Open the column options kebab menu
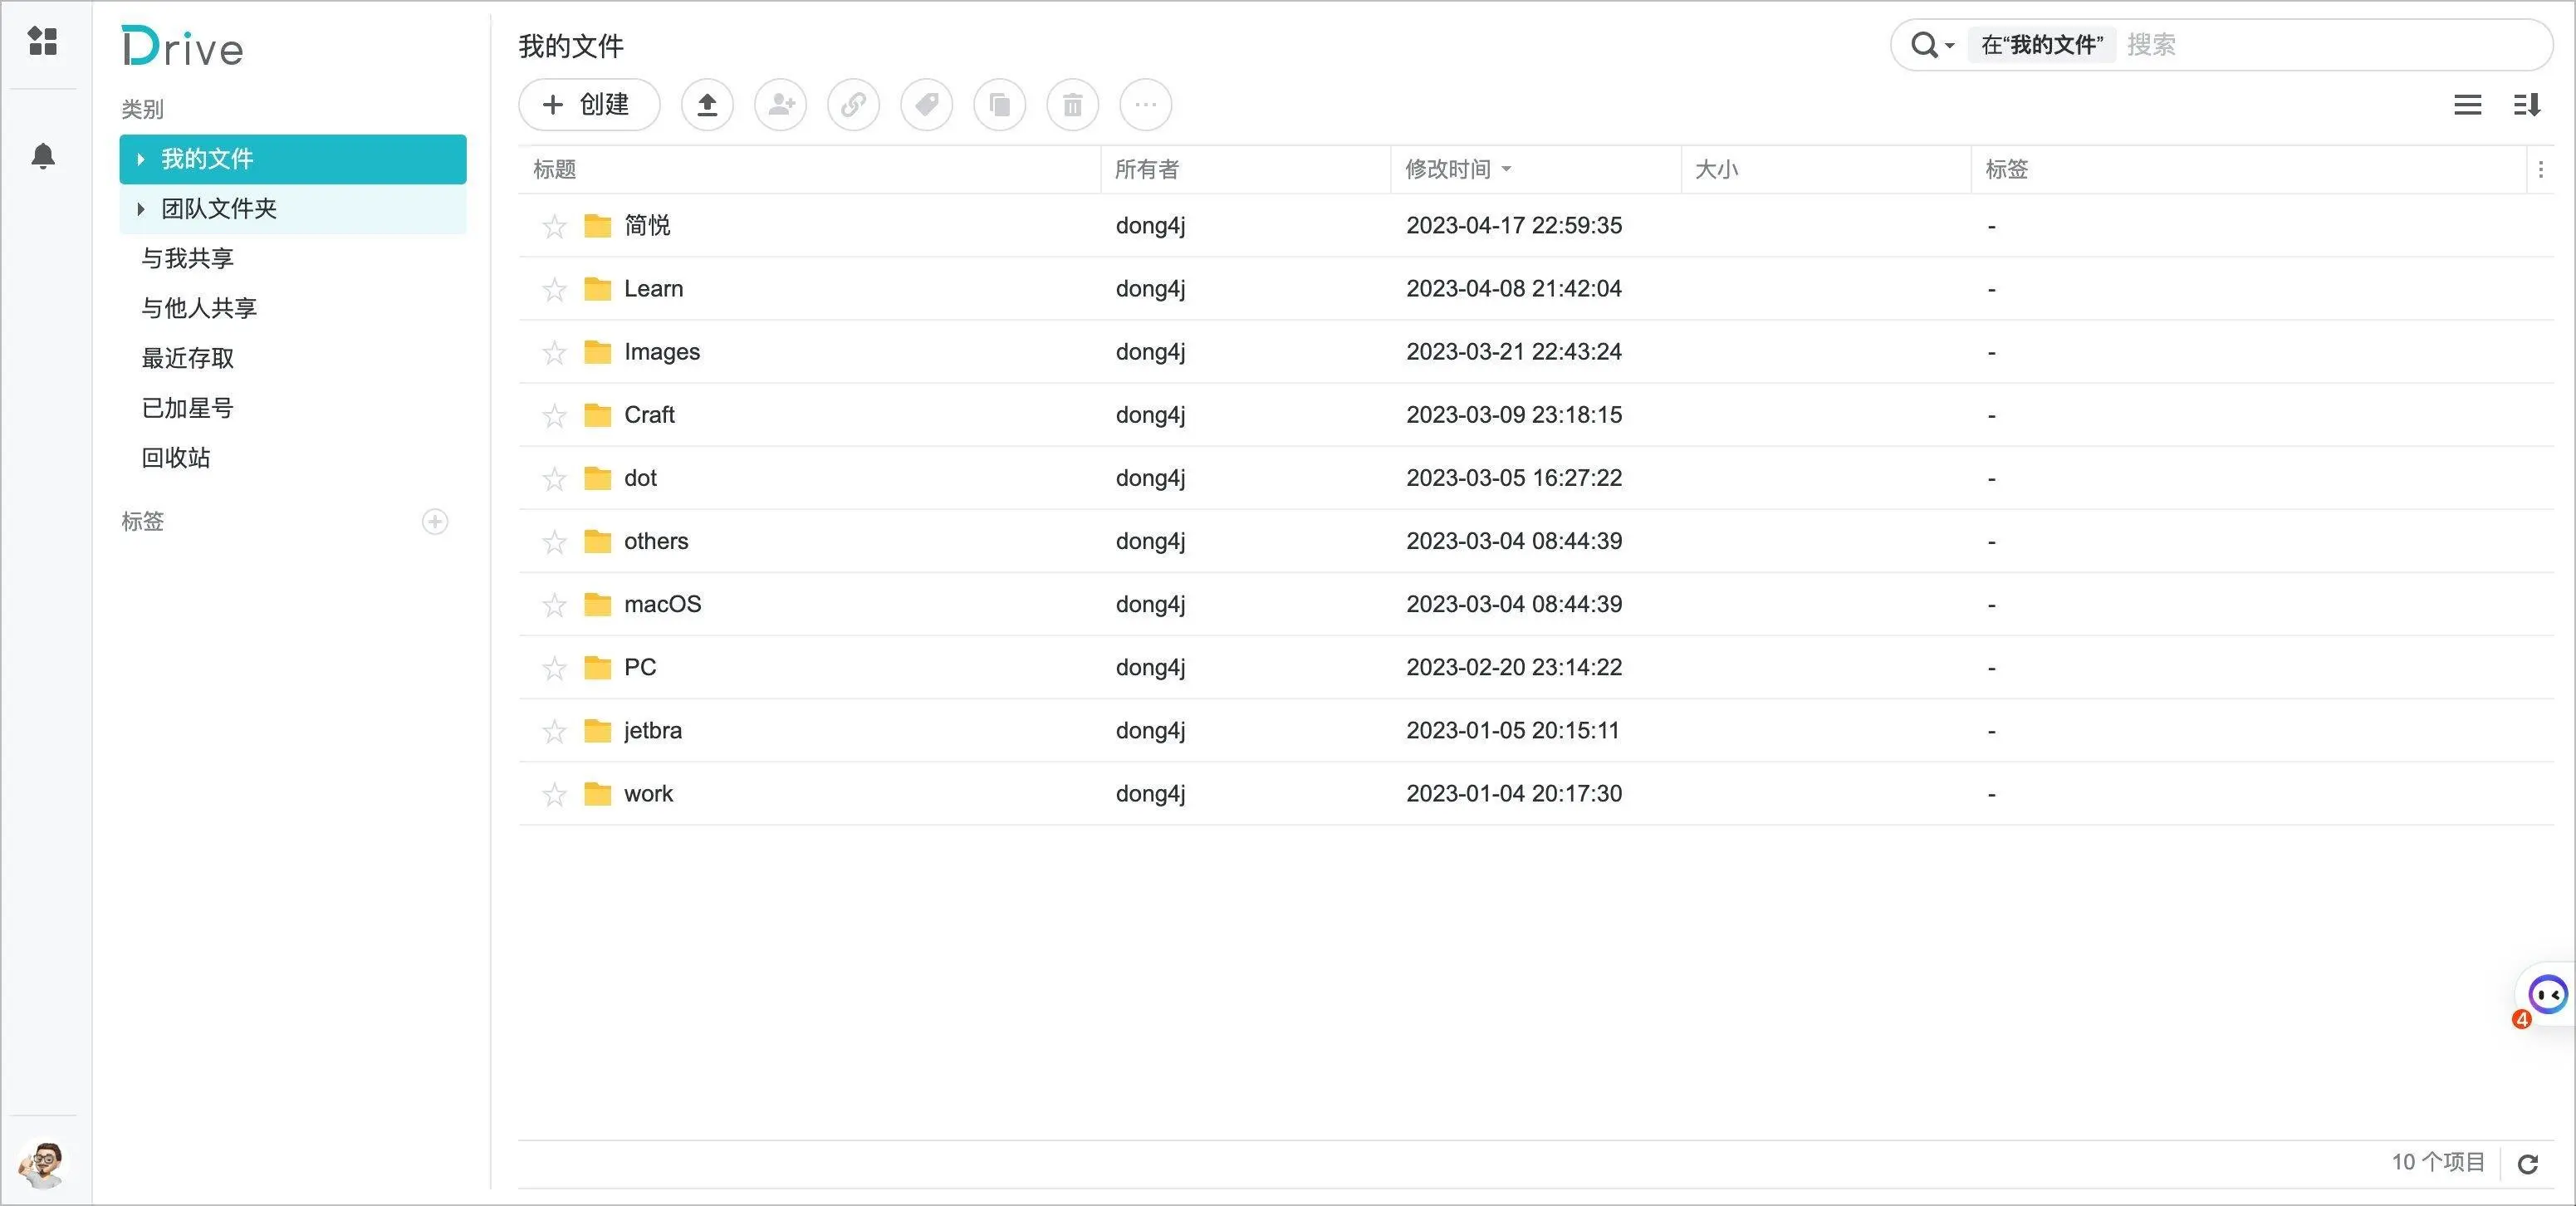This screenshot has width=2576, height=1206. (2540, 170)
